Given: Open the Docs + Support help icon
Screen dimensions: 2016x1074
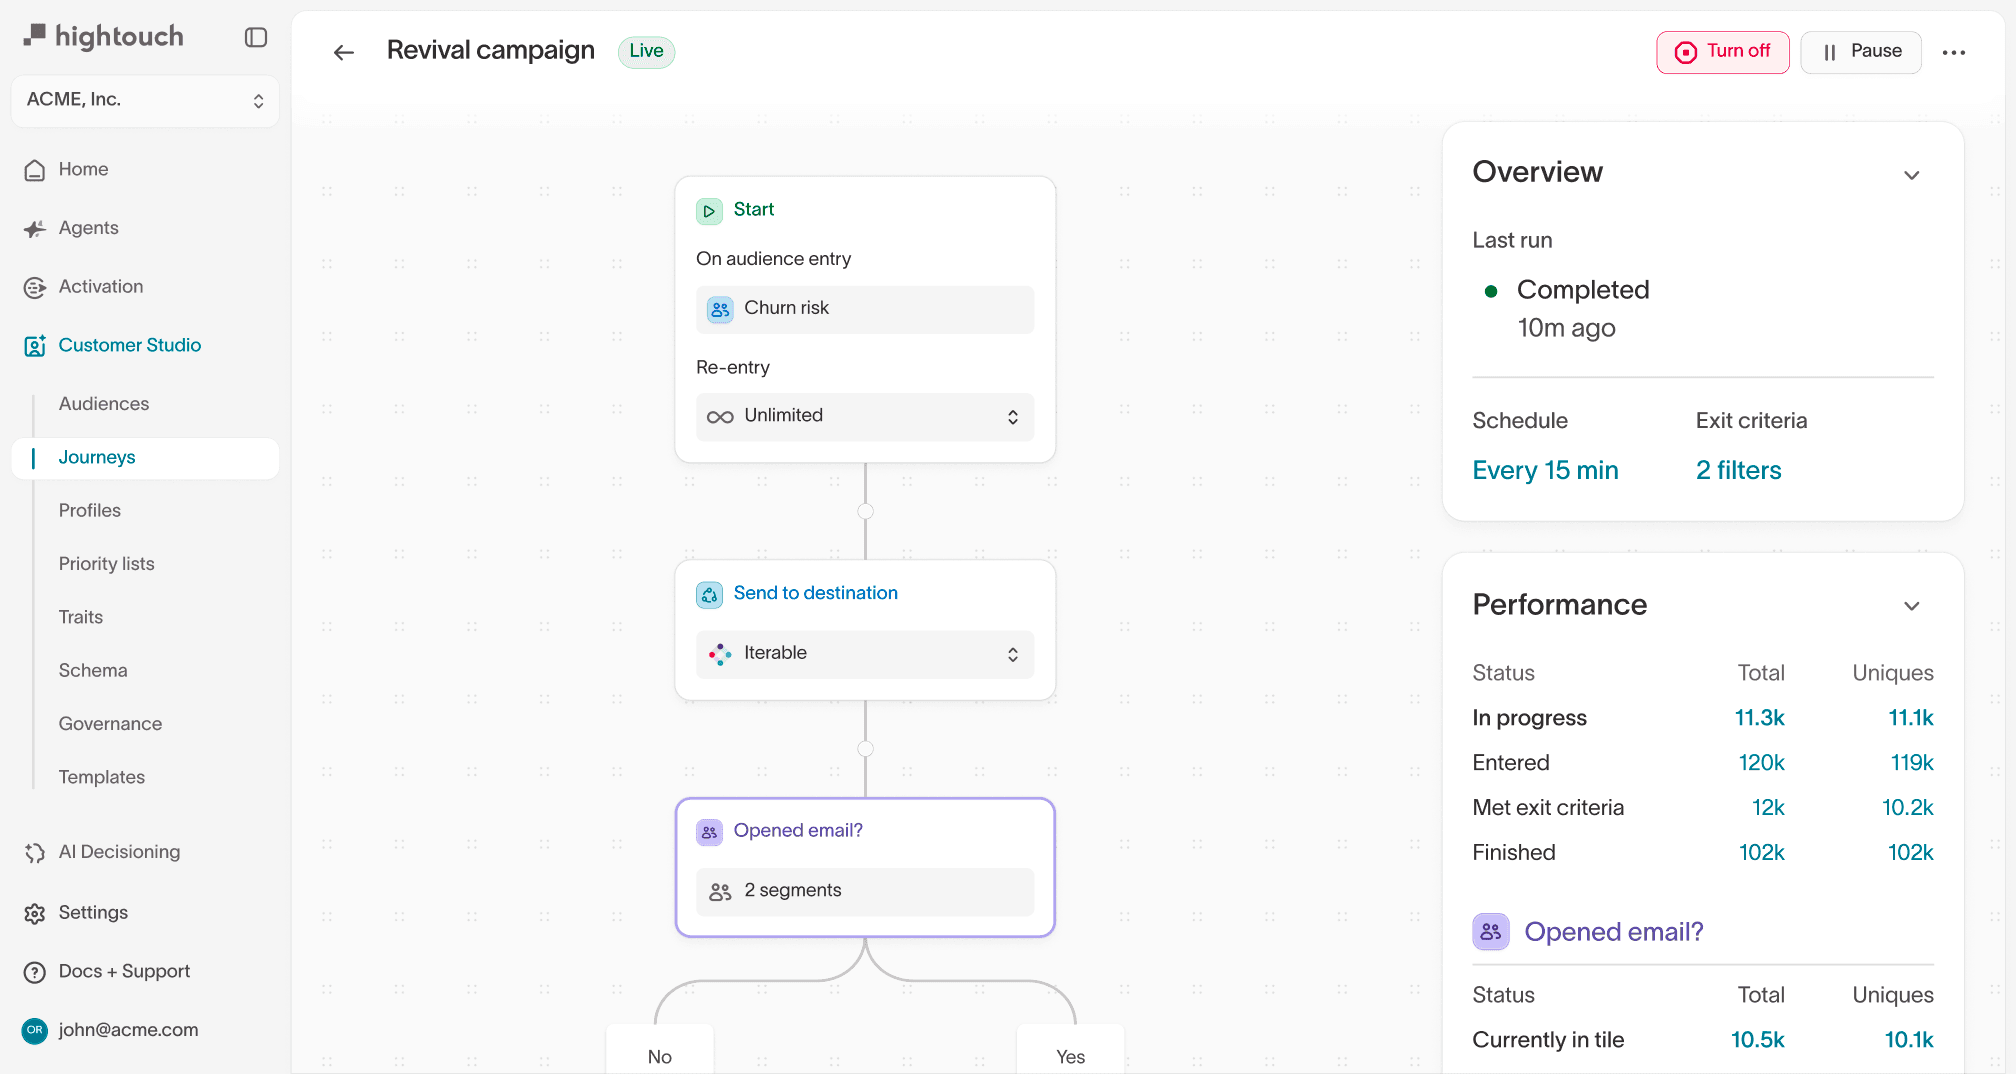Looking at the screenshot, I should click(x=35, y=971).
